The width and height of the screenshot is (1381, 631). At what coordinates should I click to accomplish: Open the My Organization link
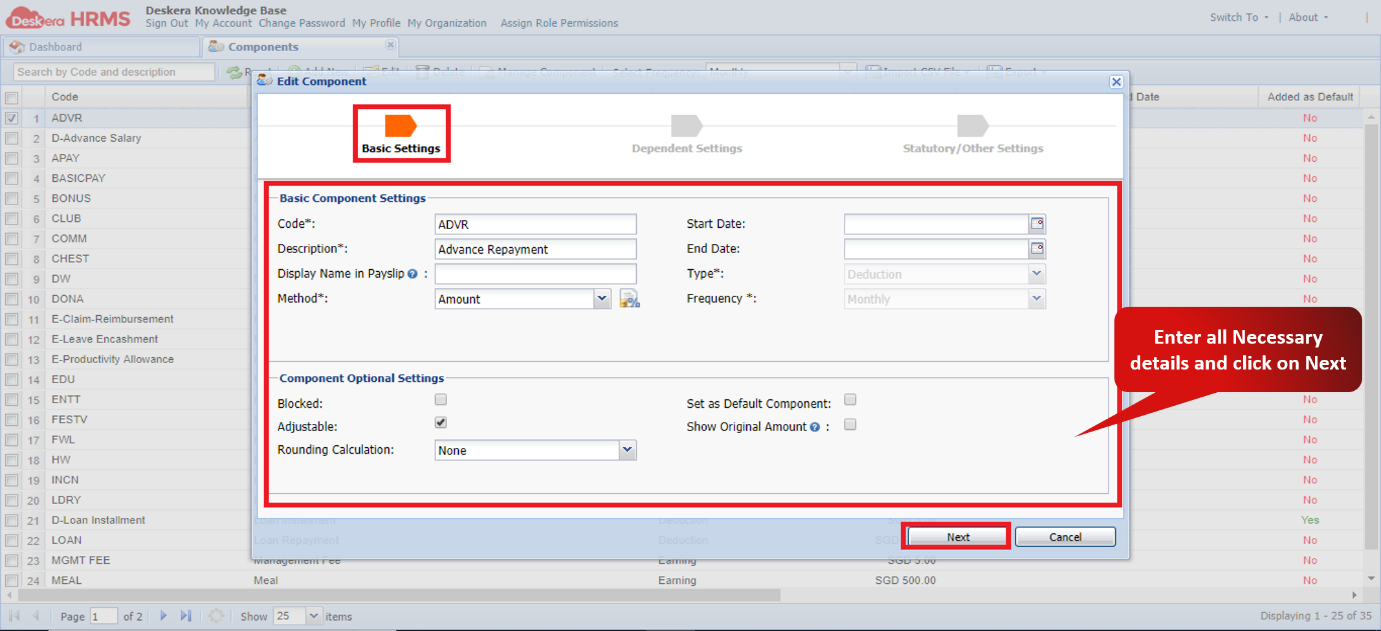(447, 23)
